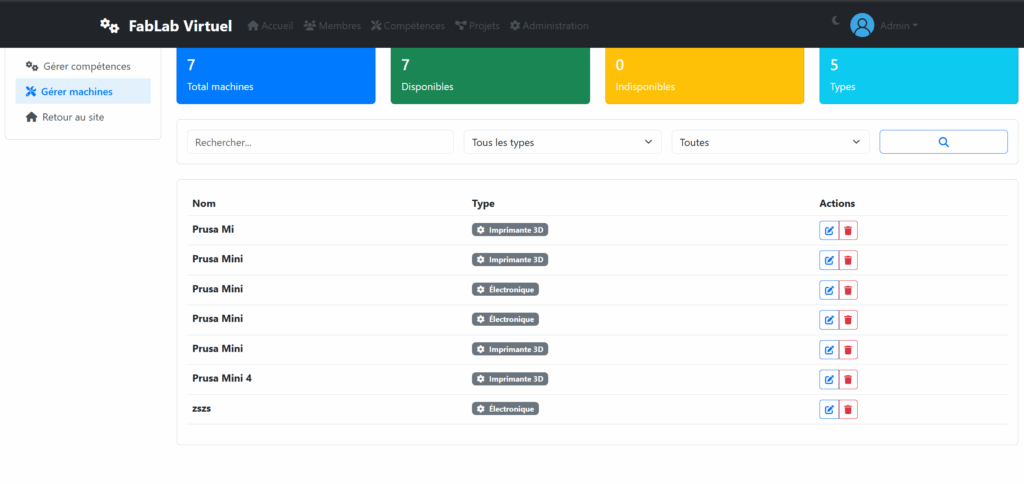Click Retour au site in the sidebar

click(83, 118)
